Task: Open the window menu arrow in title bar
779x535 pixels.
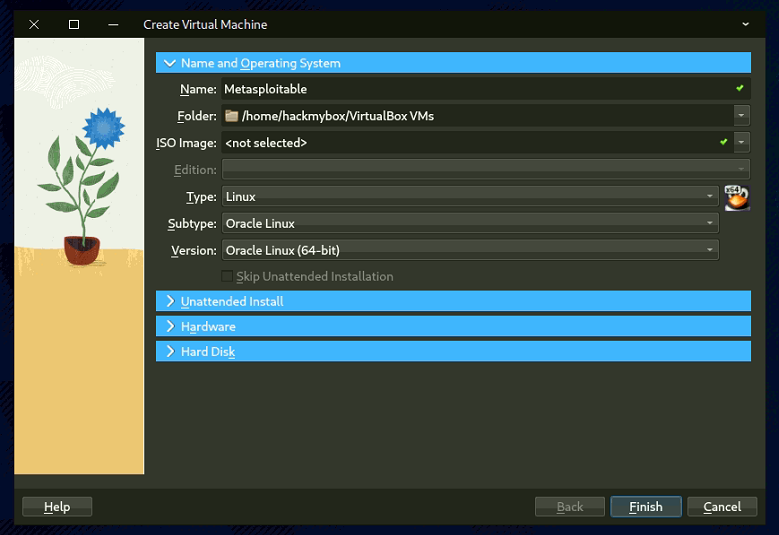Action: pos(745,24)
